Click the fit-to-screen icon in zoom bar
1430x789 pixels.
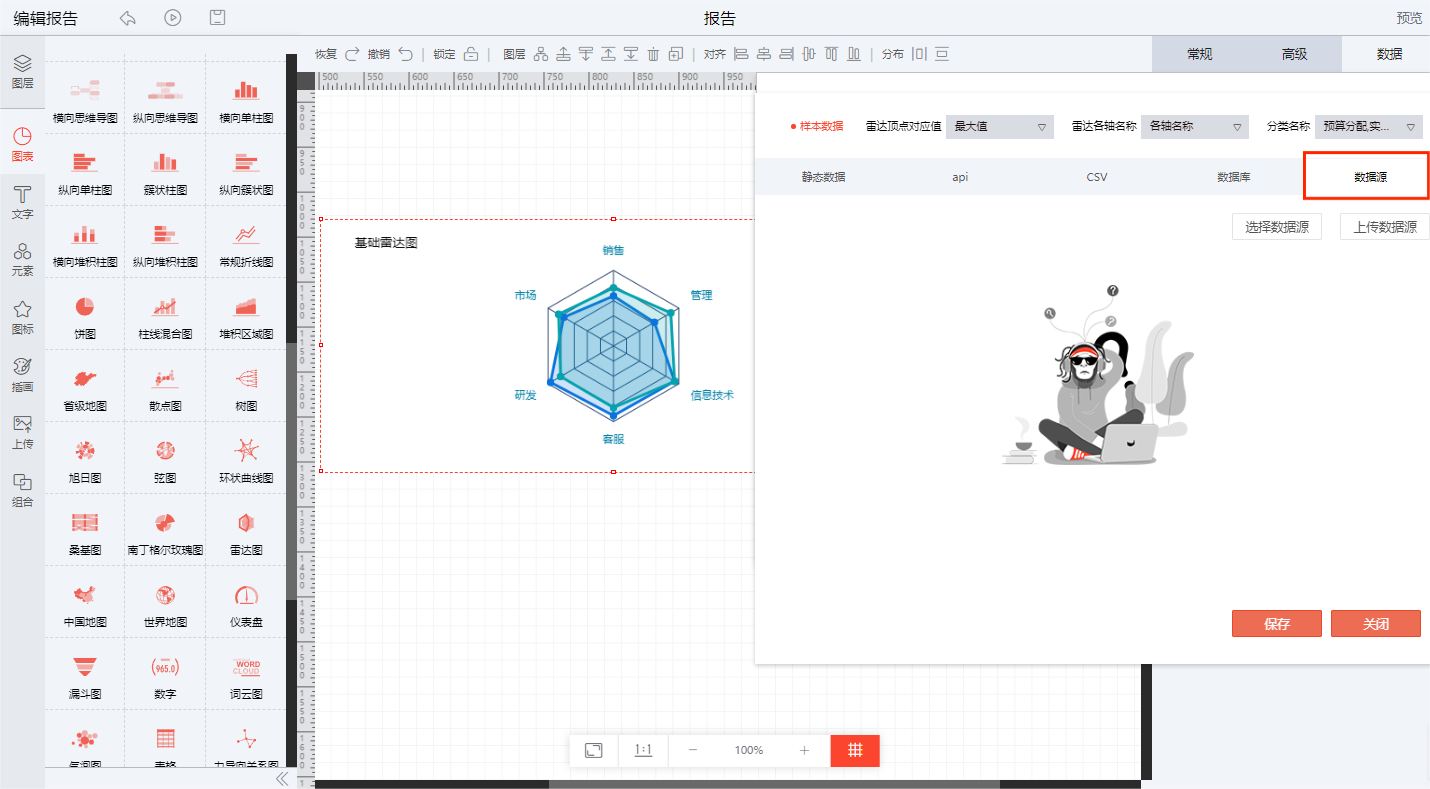point(593,750)
